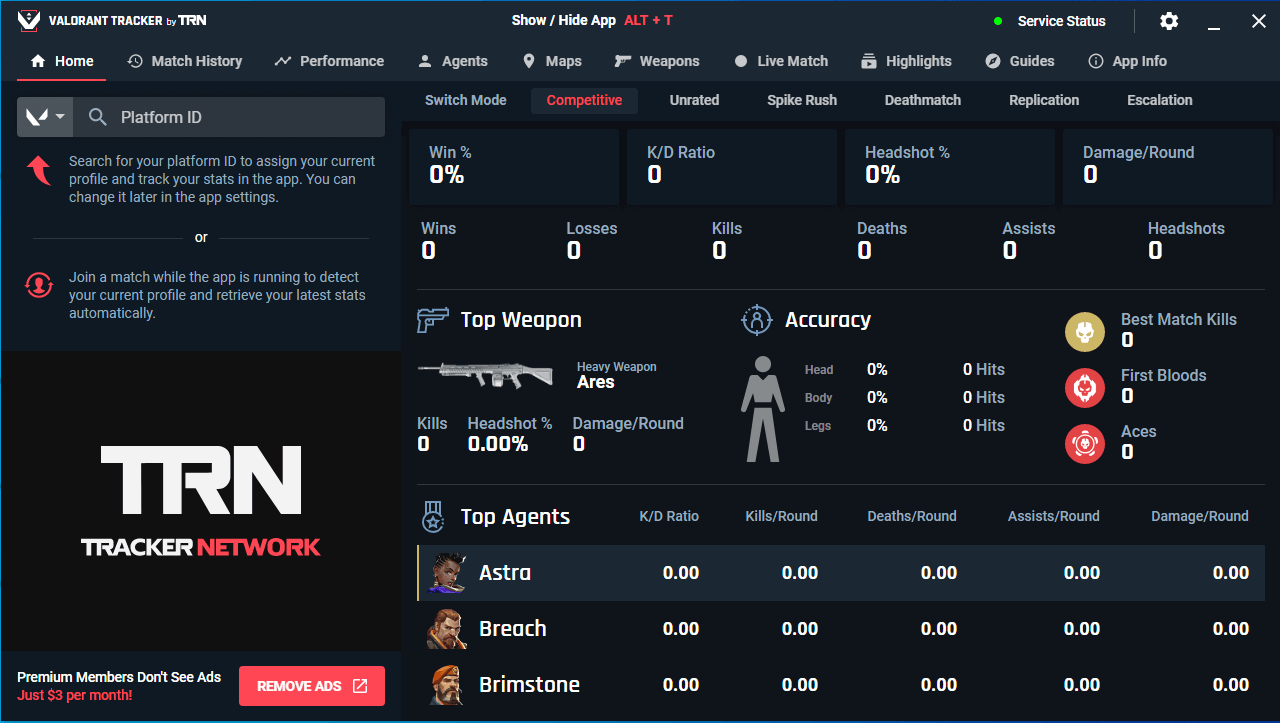Image resolution: width=1280 pixels, height=723 pixels.
Task: Click the Performance chart line icon
Action: click(283, 61)
